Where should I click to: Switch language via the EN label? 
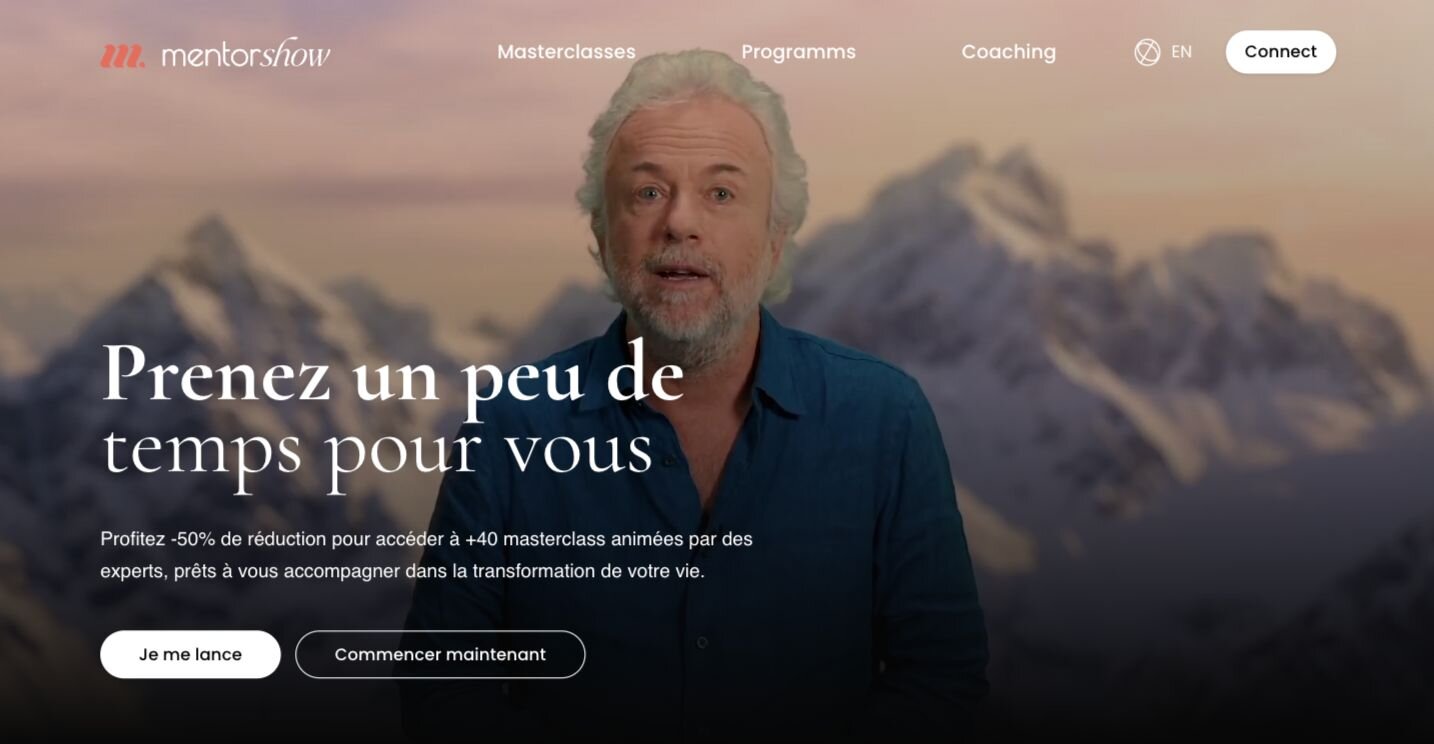pos(1181,52)
